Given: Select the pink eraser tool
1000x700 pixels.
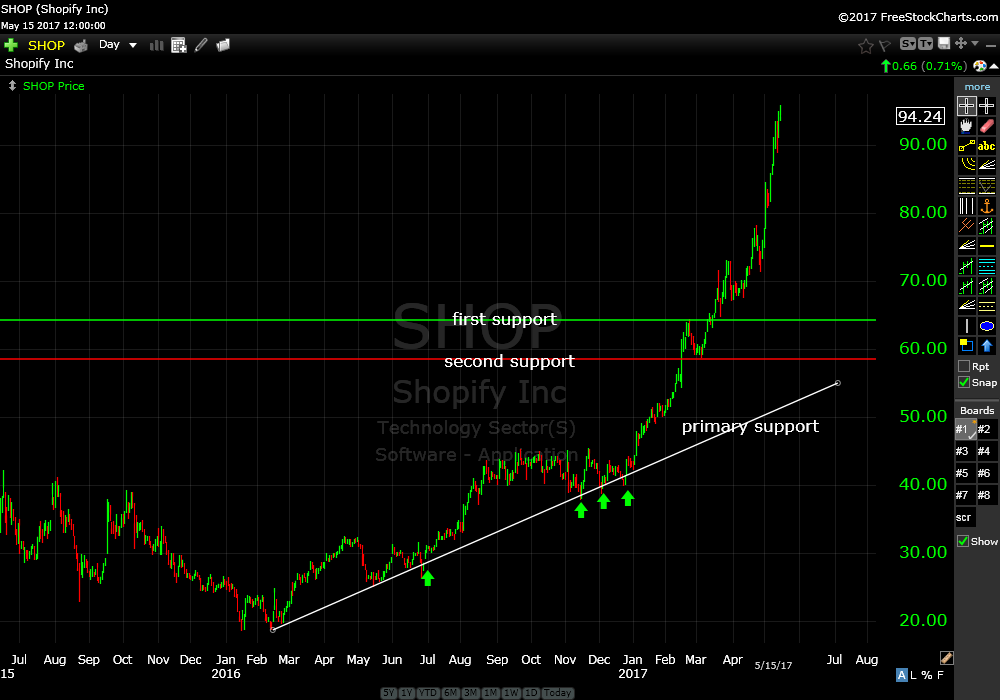Looking at the screenshot, I should [987, 126].
